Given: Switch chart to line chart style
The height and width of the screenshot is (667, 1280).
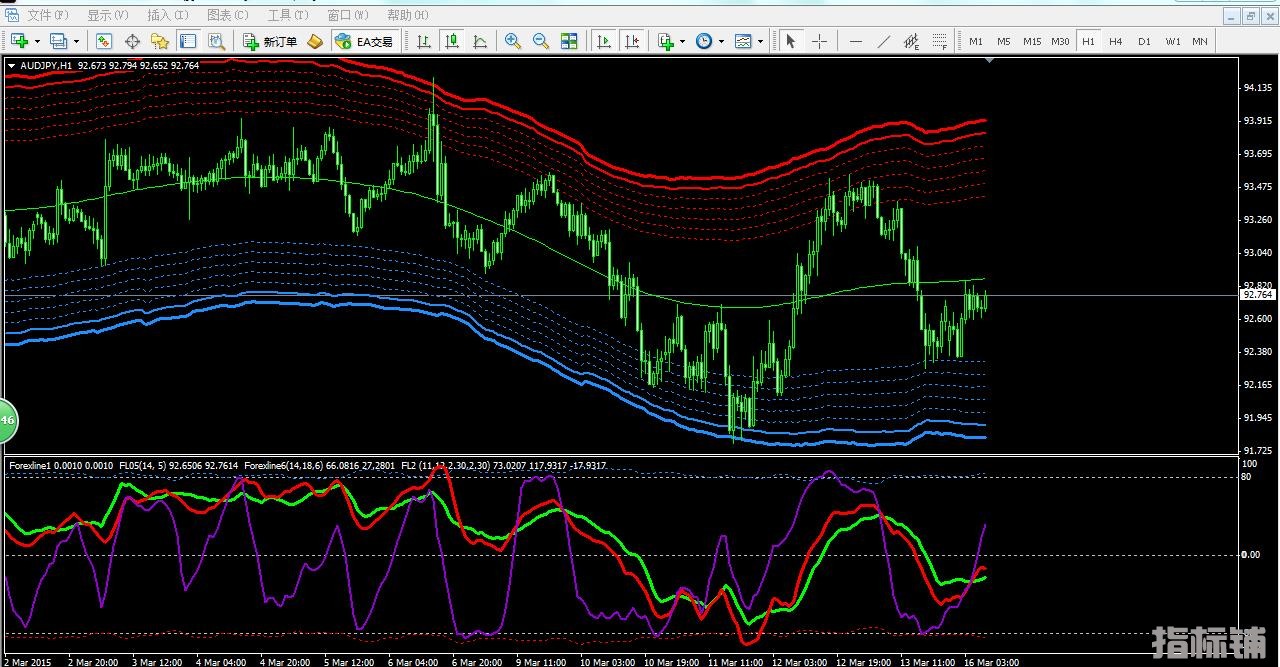Looking at the screenshot, I should coord(480,41).
